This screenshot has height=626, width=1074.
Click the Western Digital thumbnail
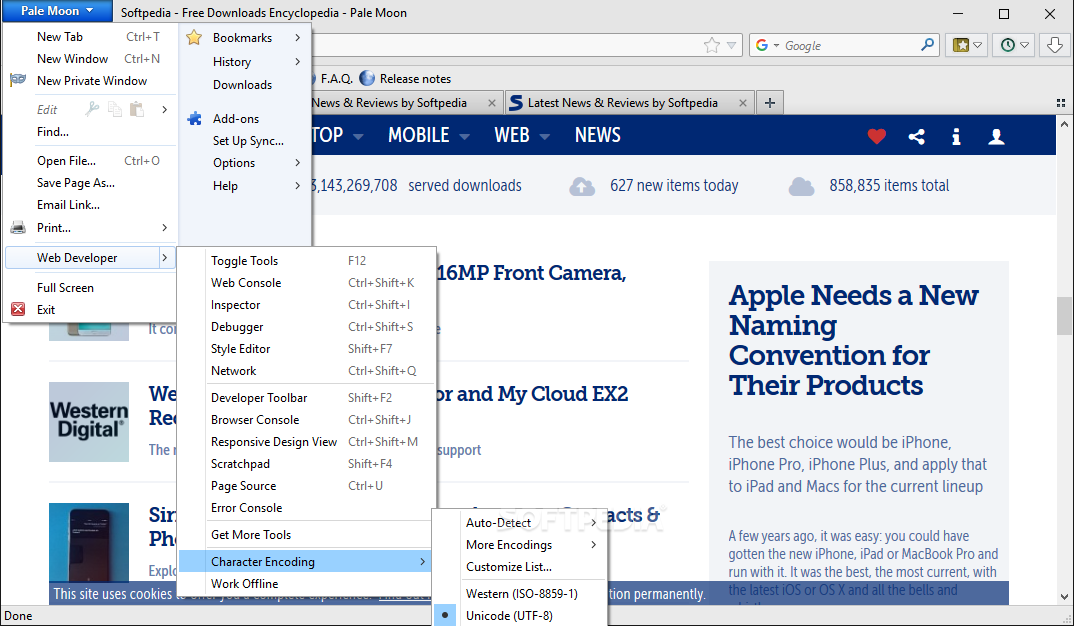(x=89, y=421)
